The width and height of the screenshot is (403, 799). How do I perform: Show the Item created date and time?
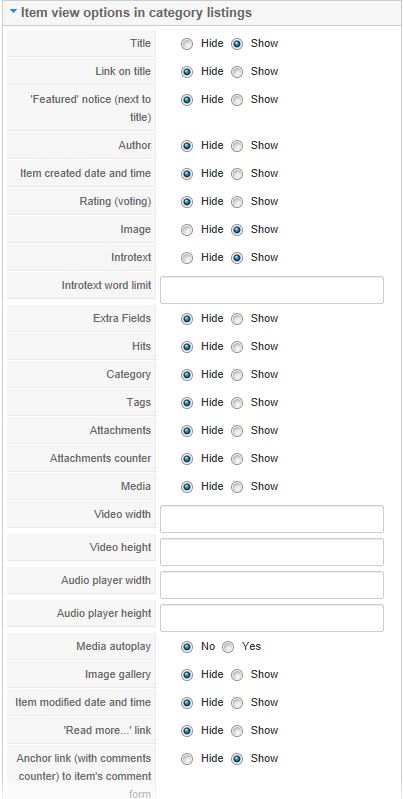(237, 174)
